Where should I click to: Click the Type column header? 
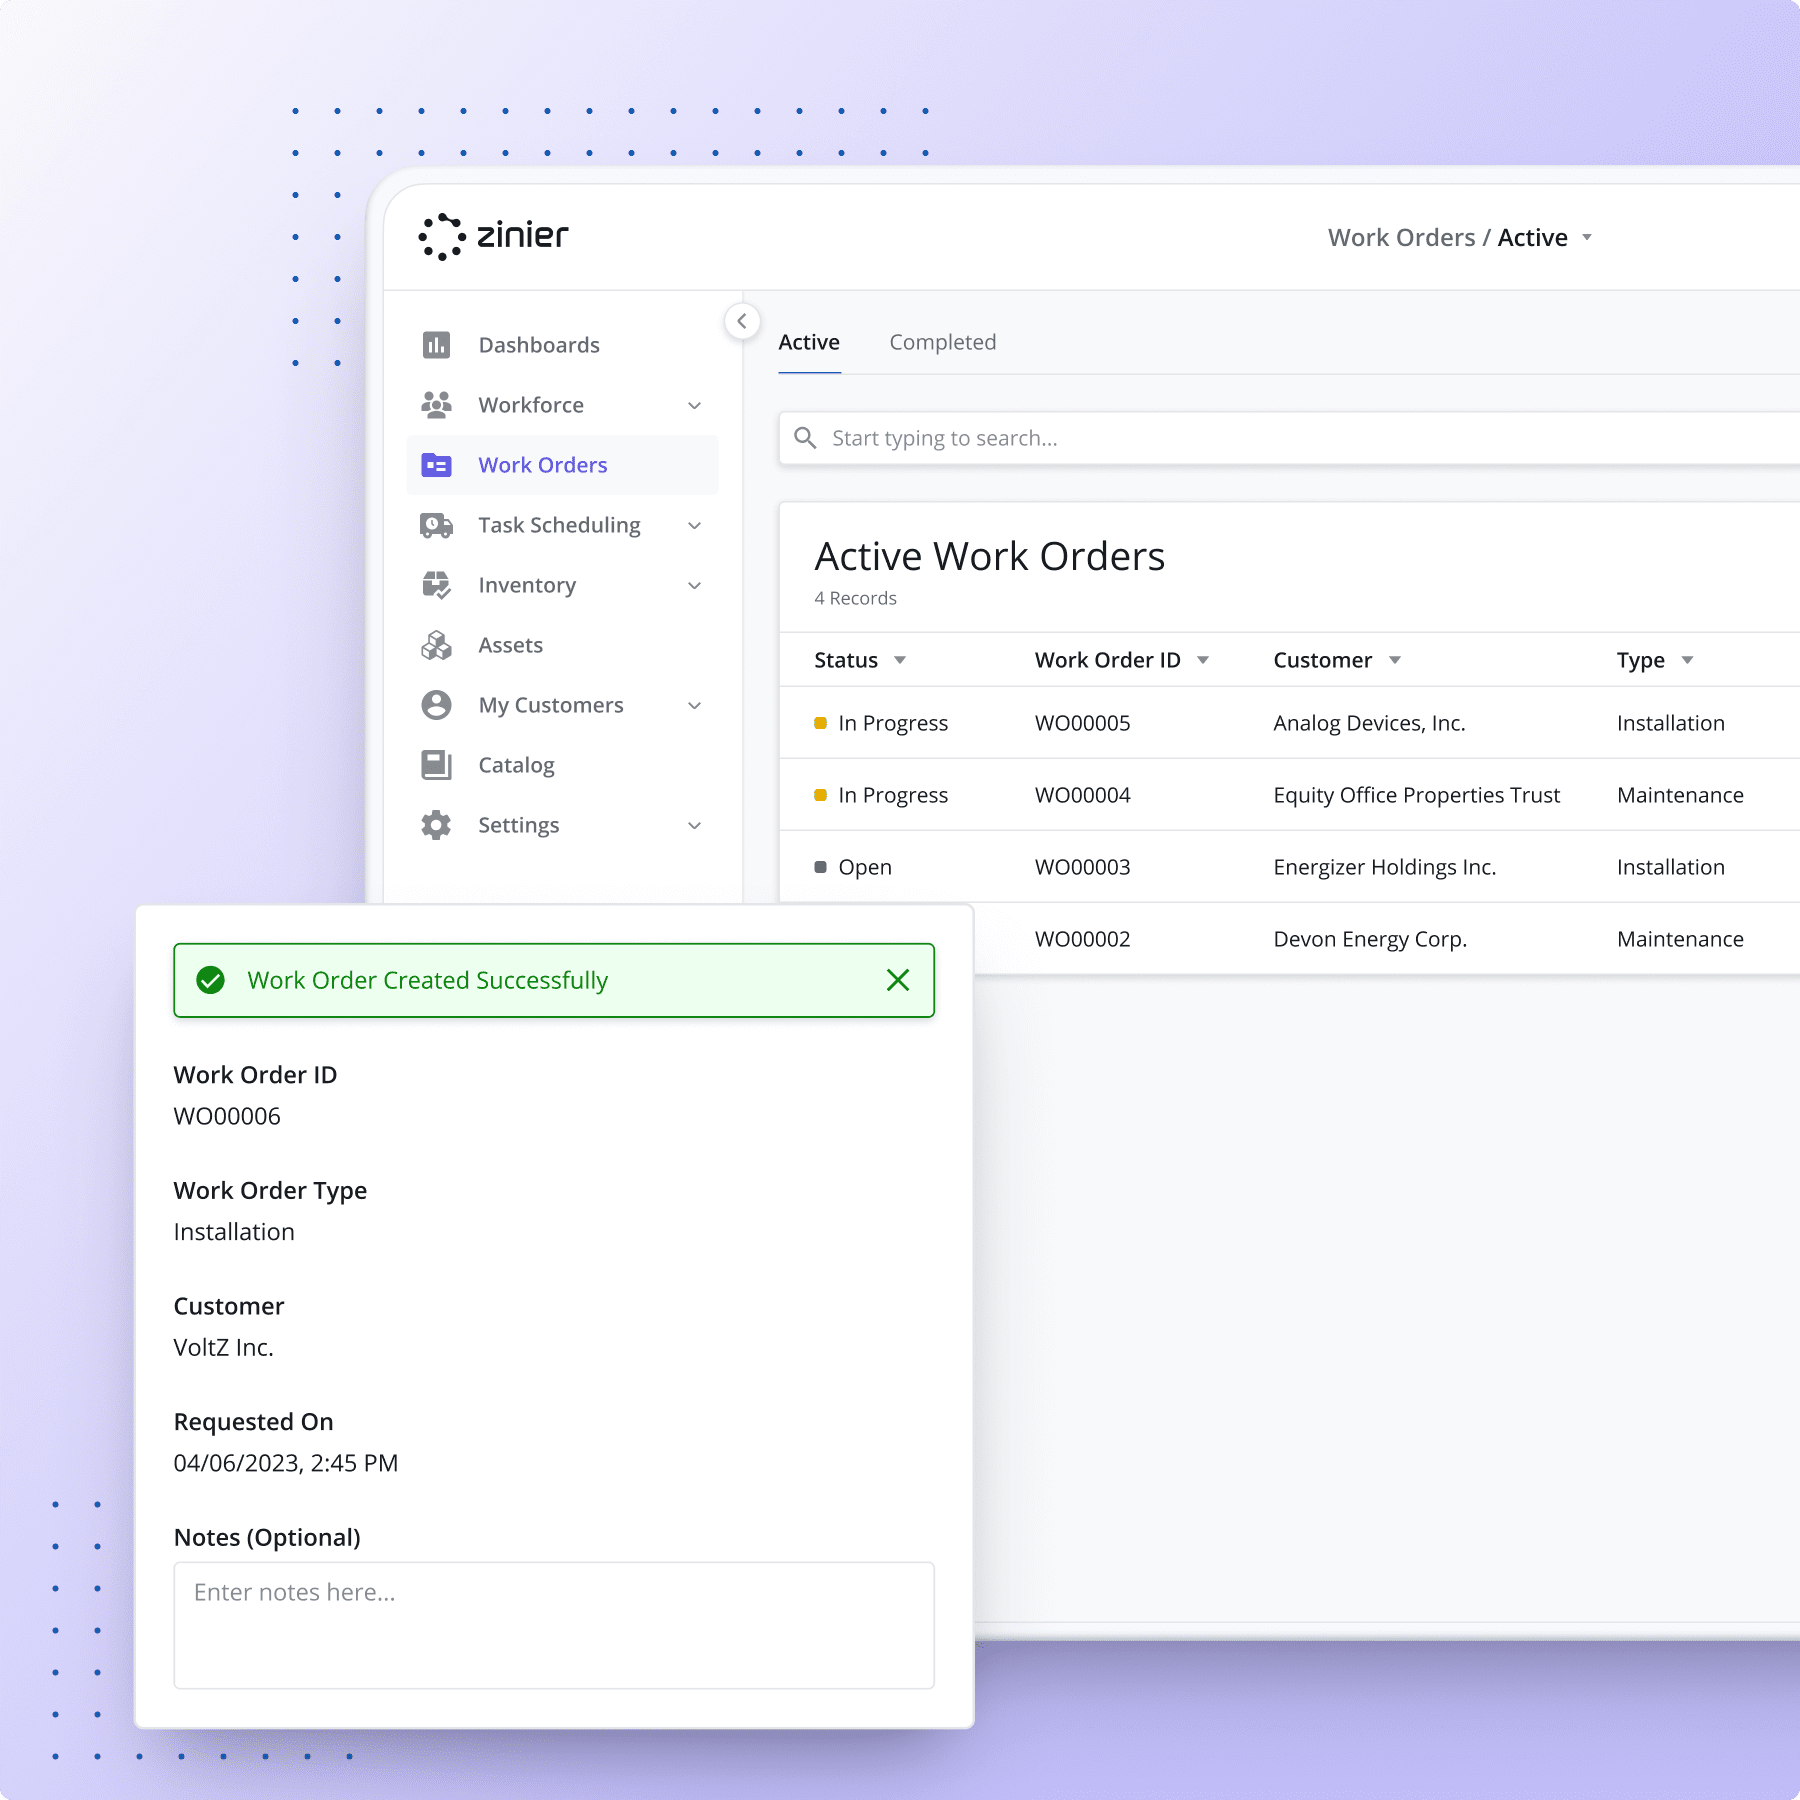[x=1641, y=660]
